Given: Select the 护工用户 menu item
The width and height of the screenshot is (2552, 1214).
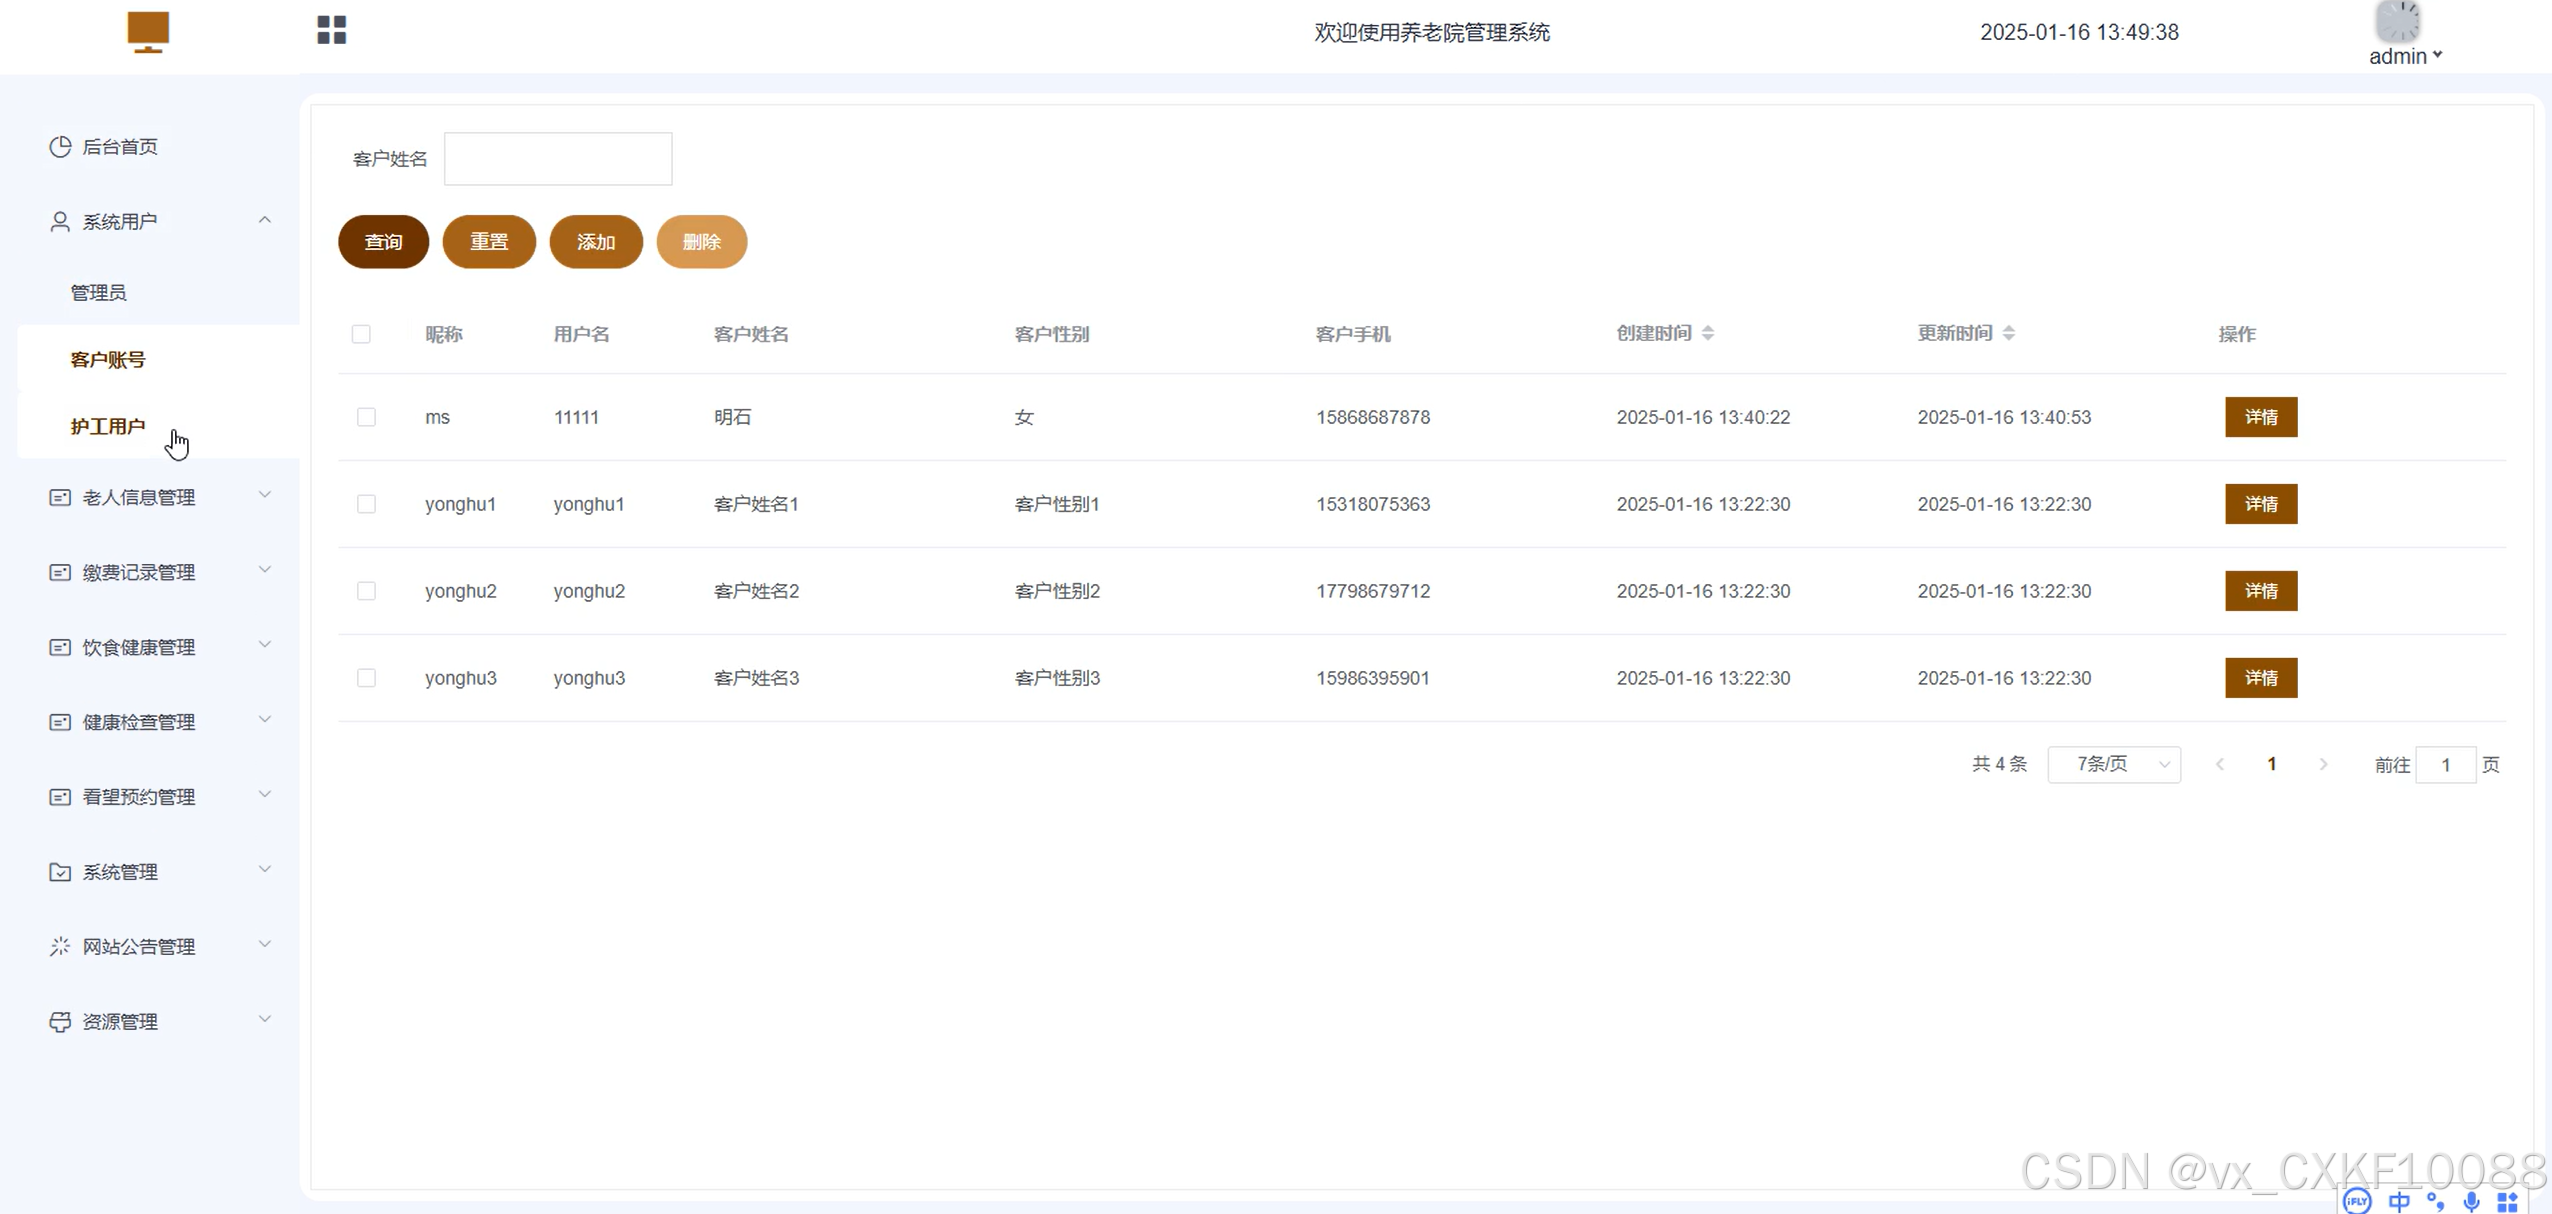Looking at the screenshot, I should tap(108, 426).
